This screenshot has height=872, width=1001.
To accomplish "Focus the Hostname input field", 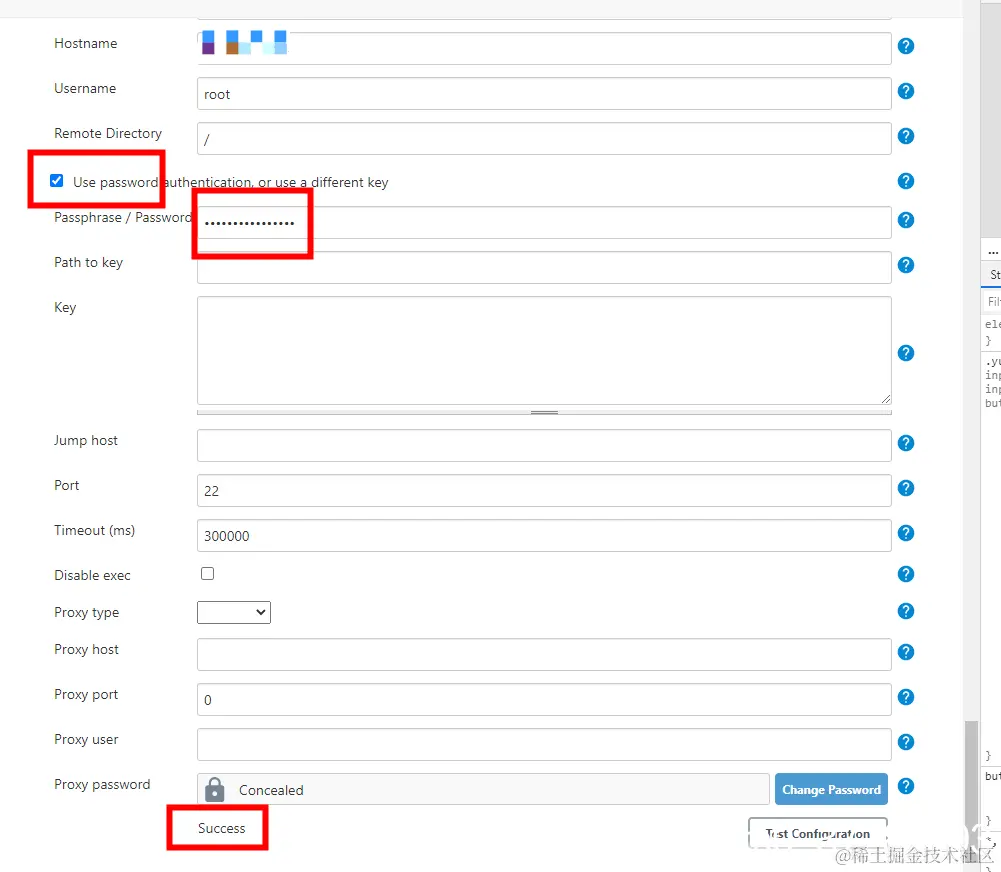I will pos(544,49).
